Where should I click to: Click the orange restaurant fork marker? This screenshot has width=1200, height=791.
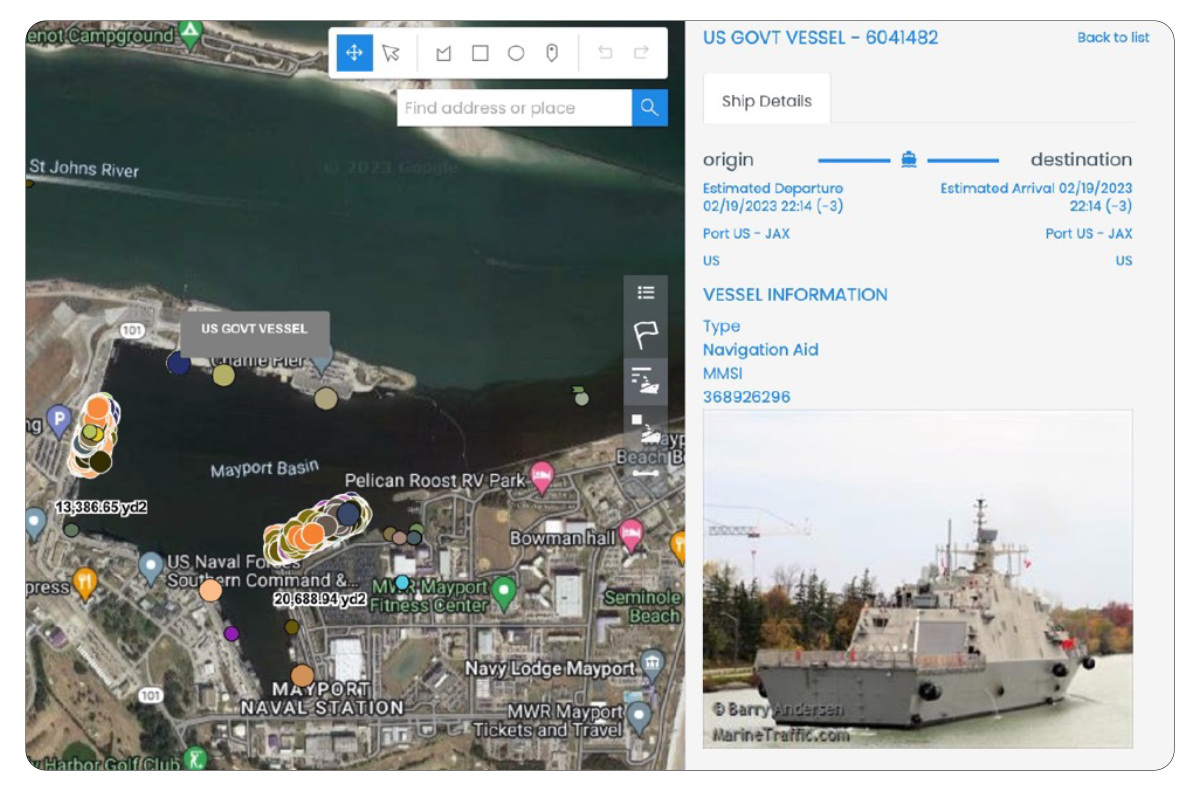click(x=86, y=583)
